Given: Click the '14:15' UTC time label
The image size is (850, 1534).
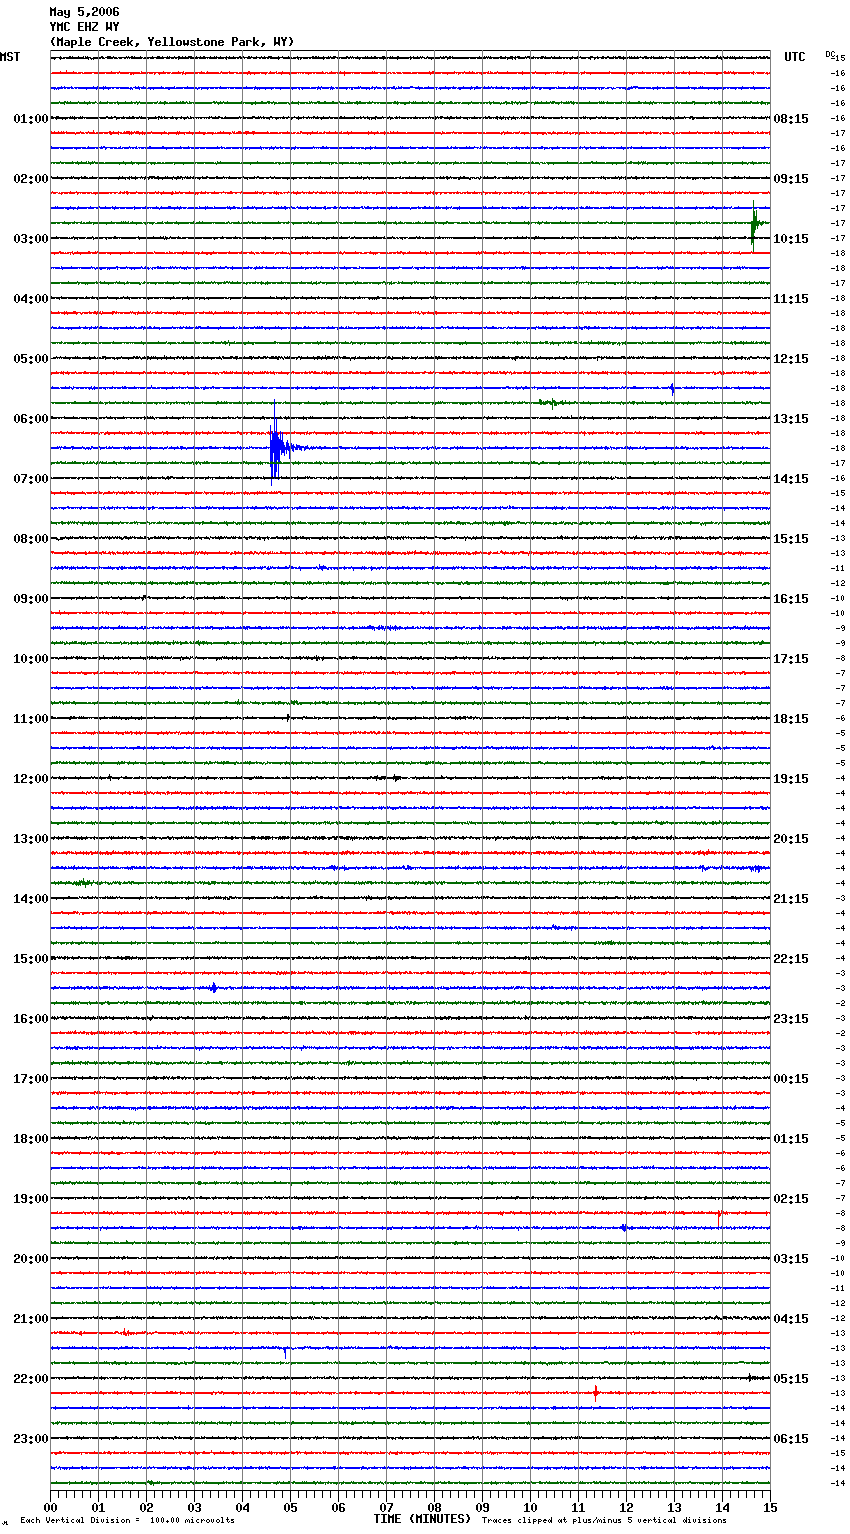Looking at the screenshot, I should point(791,479).
